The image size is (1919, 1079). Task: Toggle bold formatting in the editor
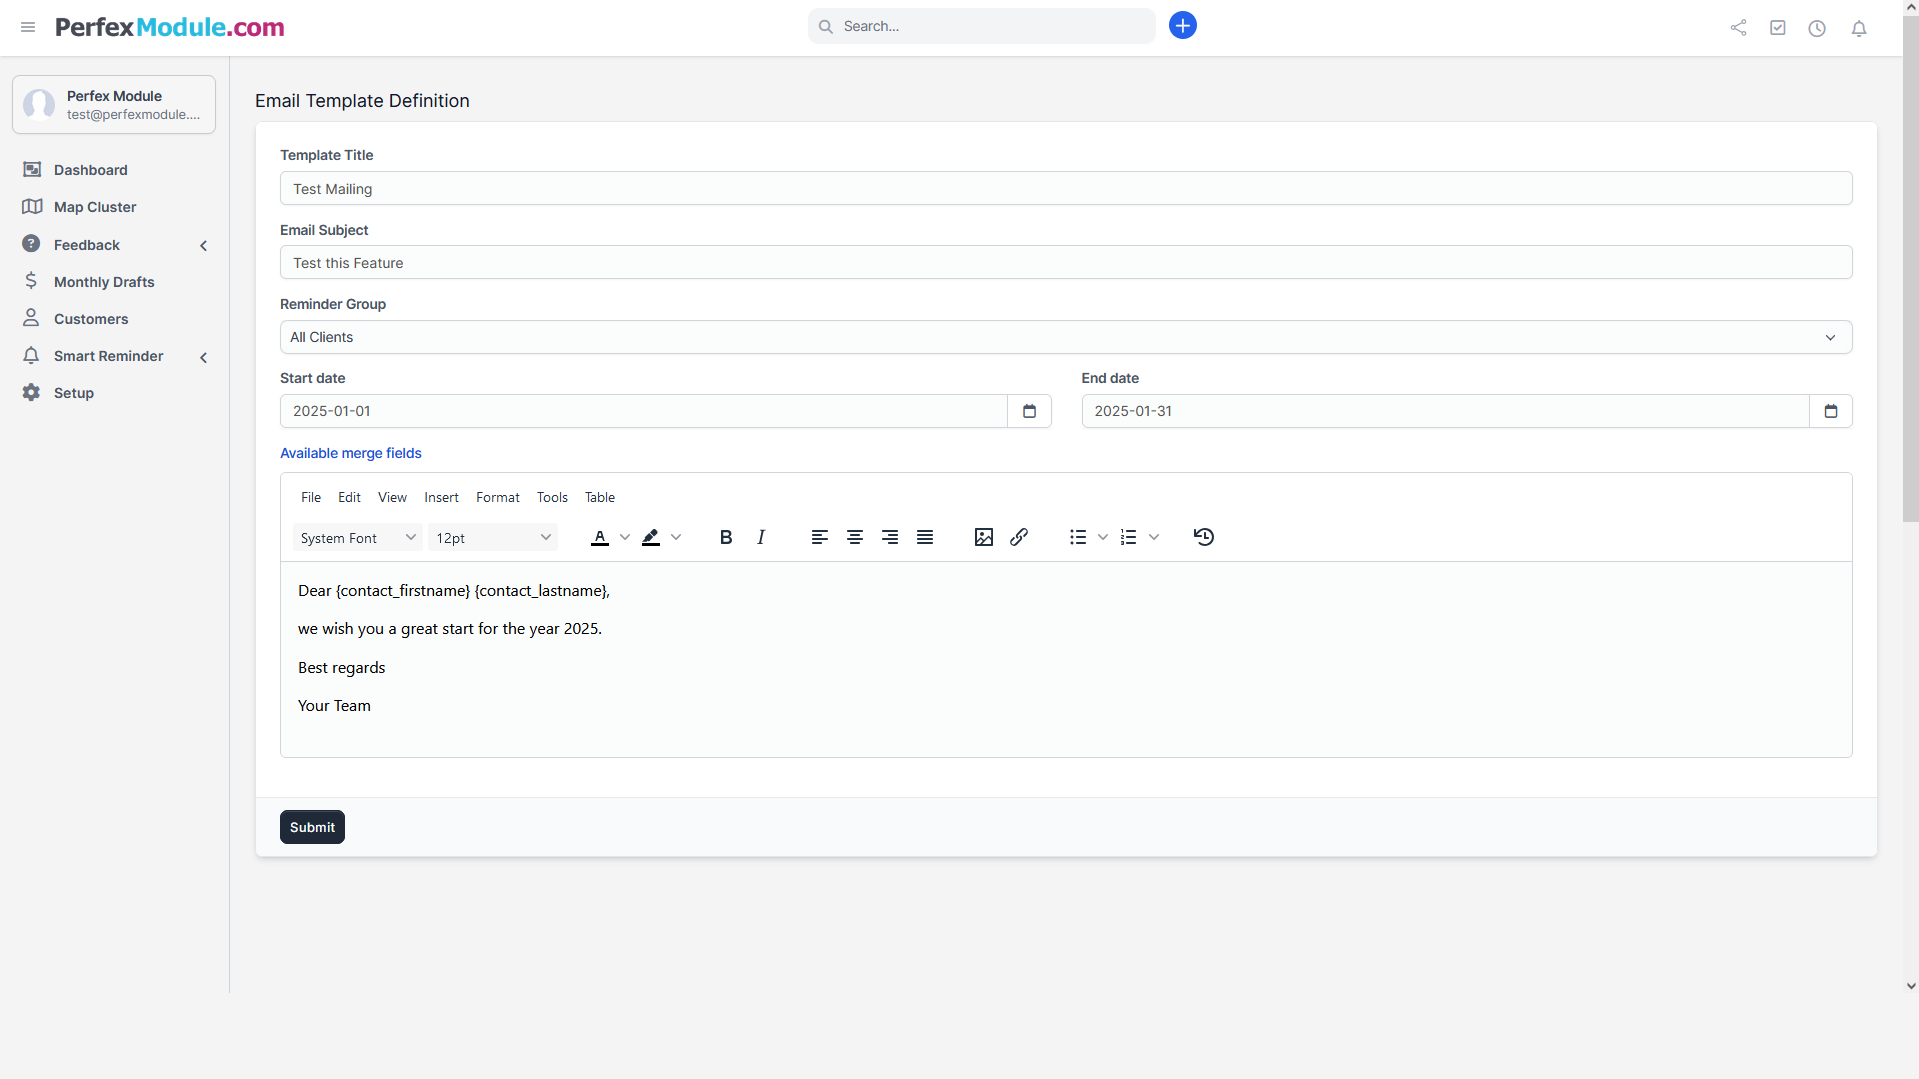726,537
